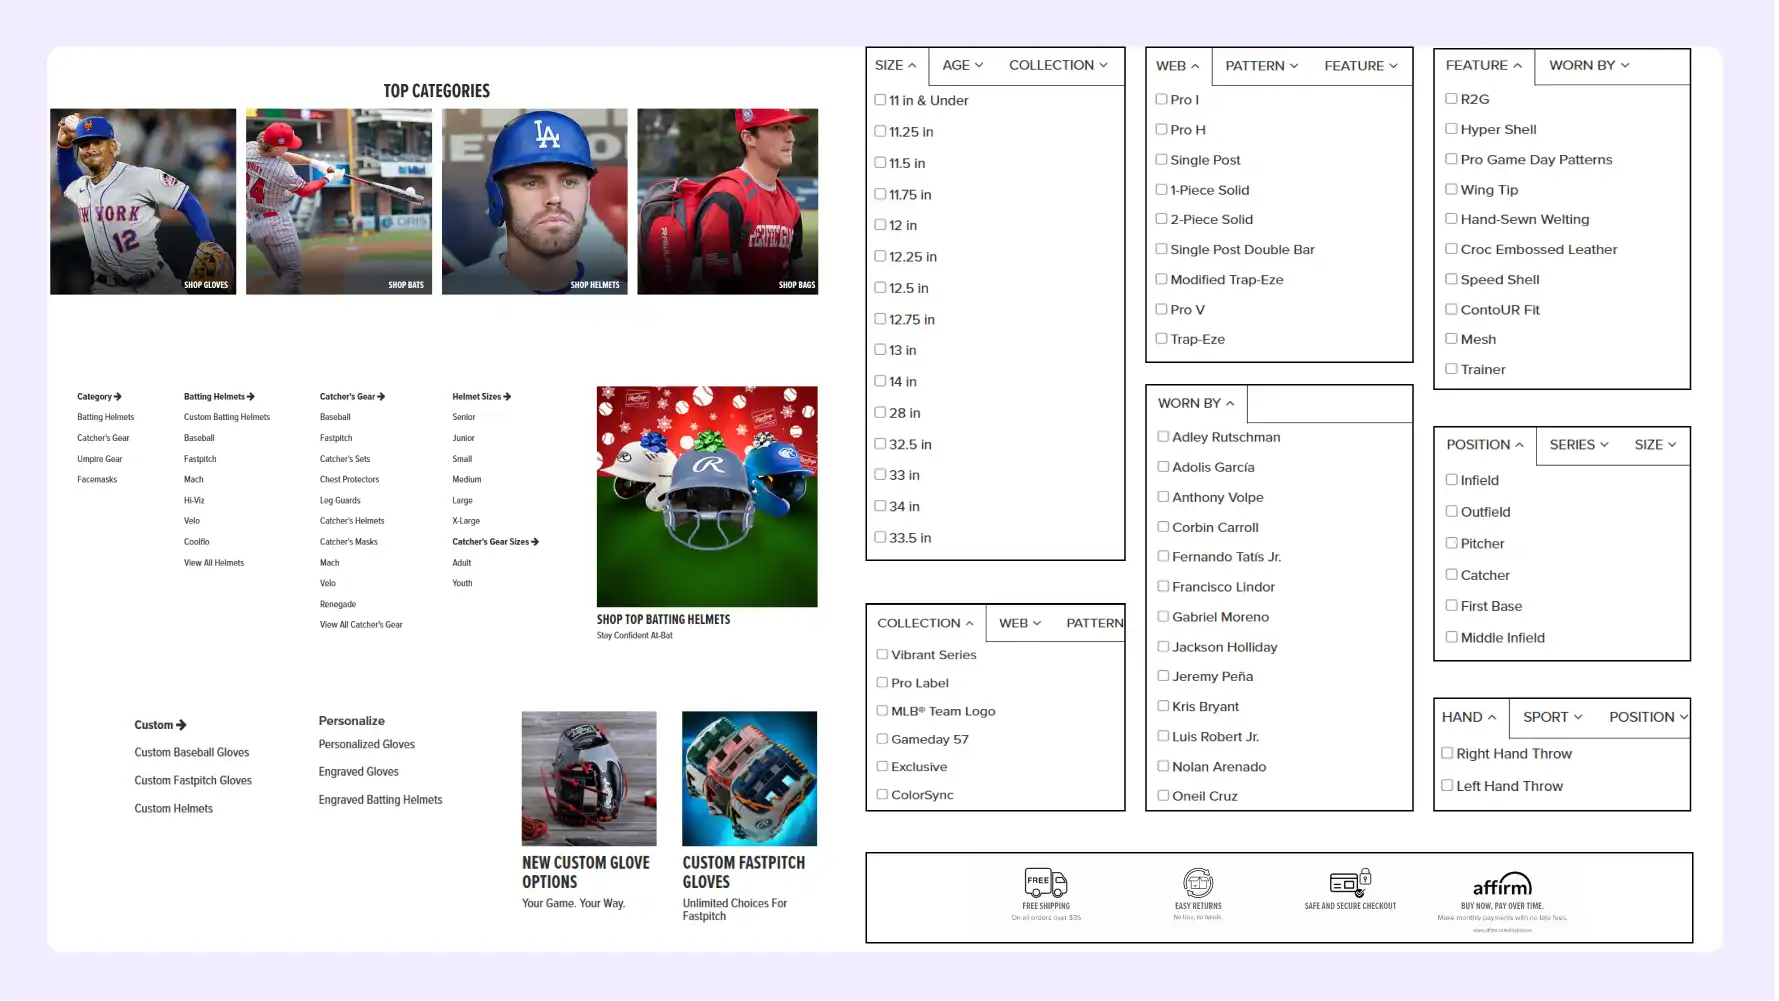Check the 12.5 in size checkbox
Viewport: 1779px width, 1001px height.
[x=880, y=288]
